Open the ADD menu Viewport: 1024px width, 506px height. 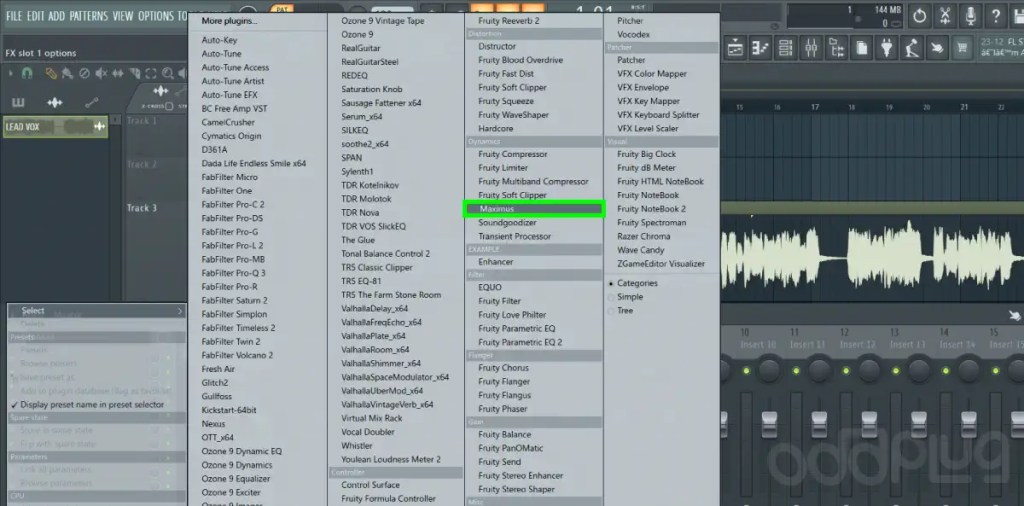click(57, 16)
